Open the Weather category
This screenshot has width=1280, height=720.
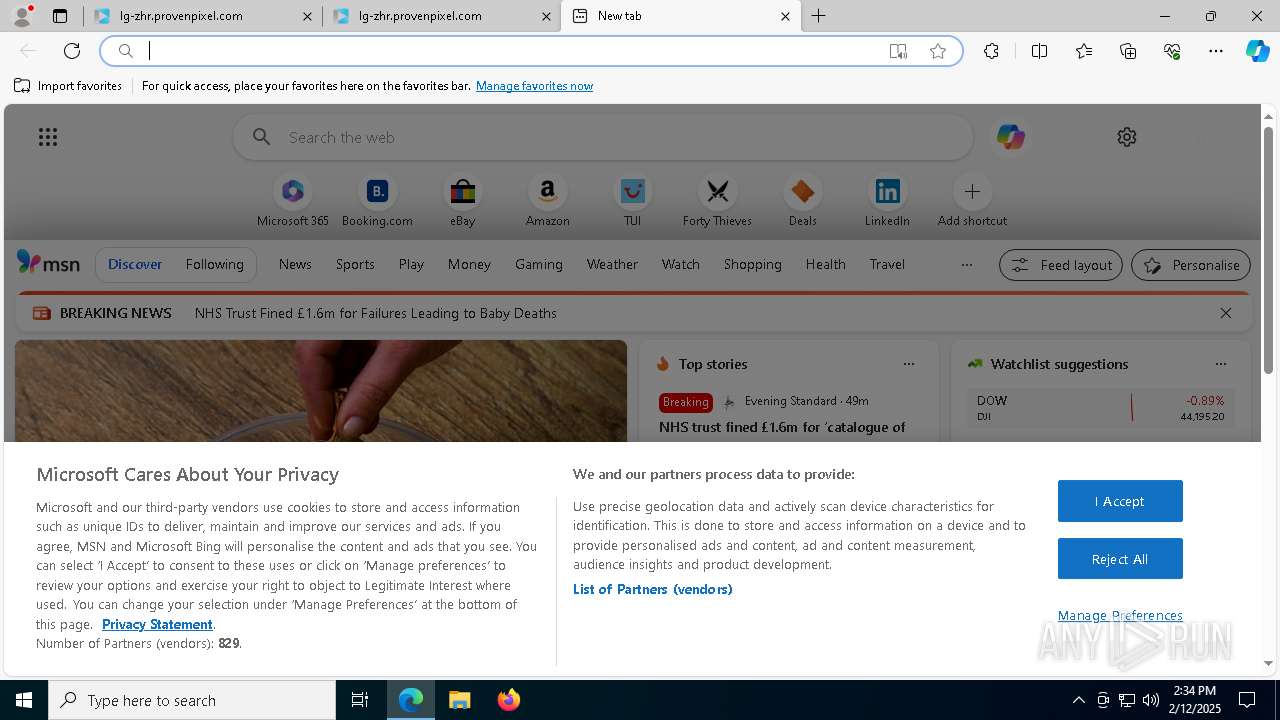point(612,264)
